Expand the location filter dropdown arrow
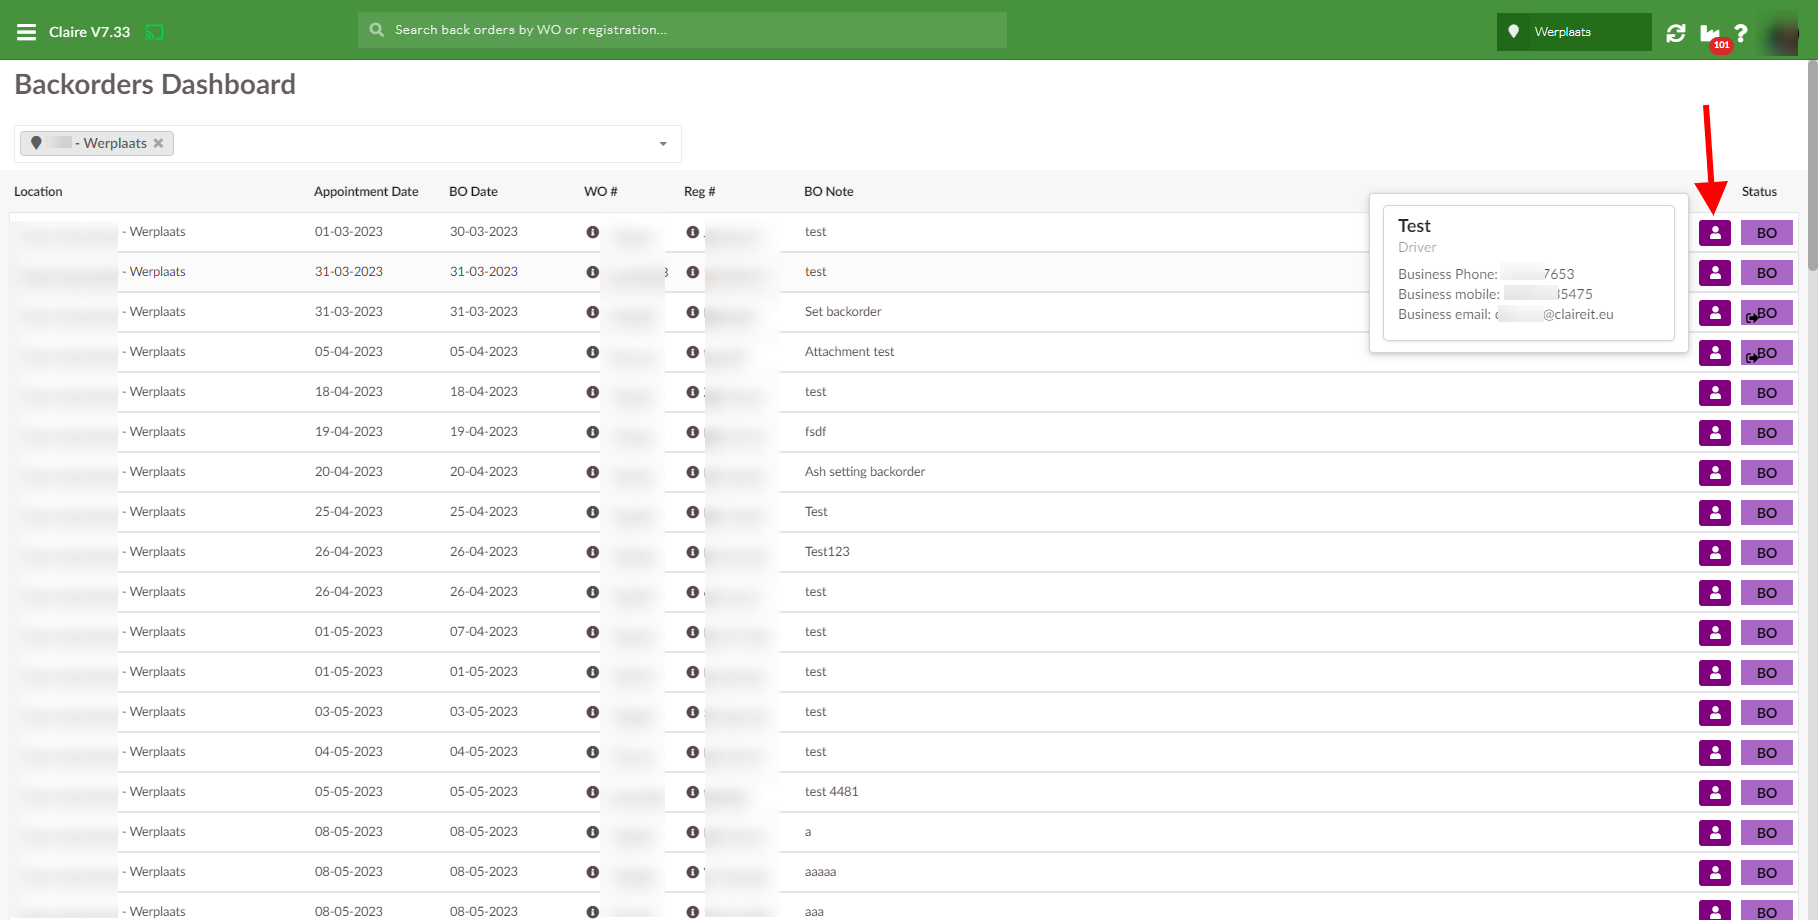Screen dimensions: 1818x920 pyautogui.click(x=663, y=144)
